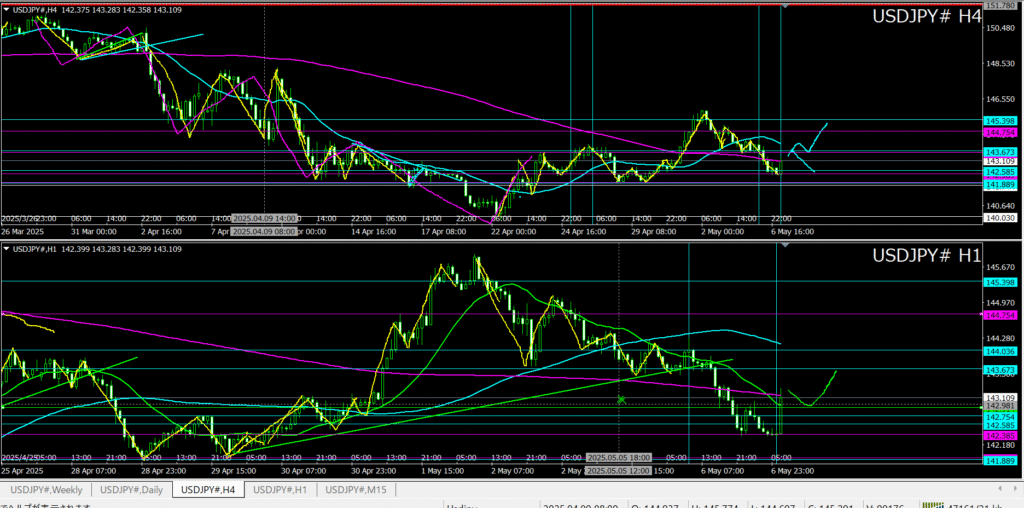Click the magenta 144.754 label on H1 chart
1024x508 pixels.
tap(1000, 315)
